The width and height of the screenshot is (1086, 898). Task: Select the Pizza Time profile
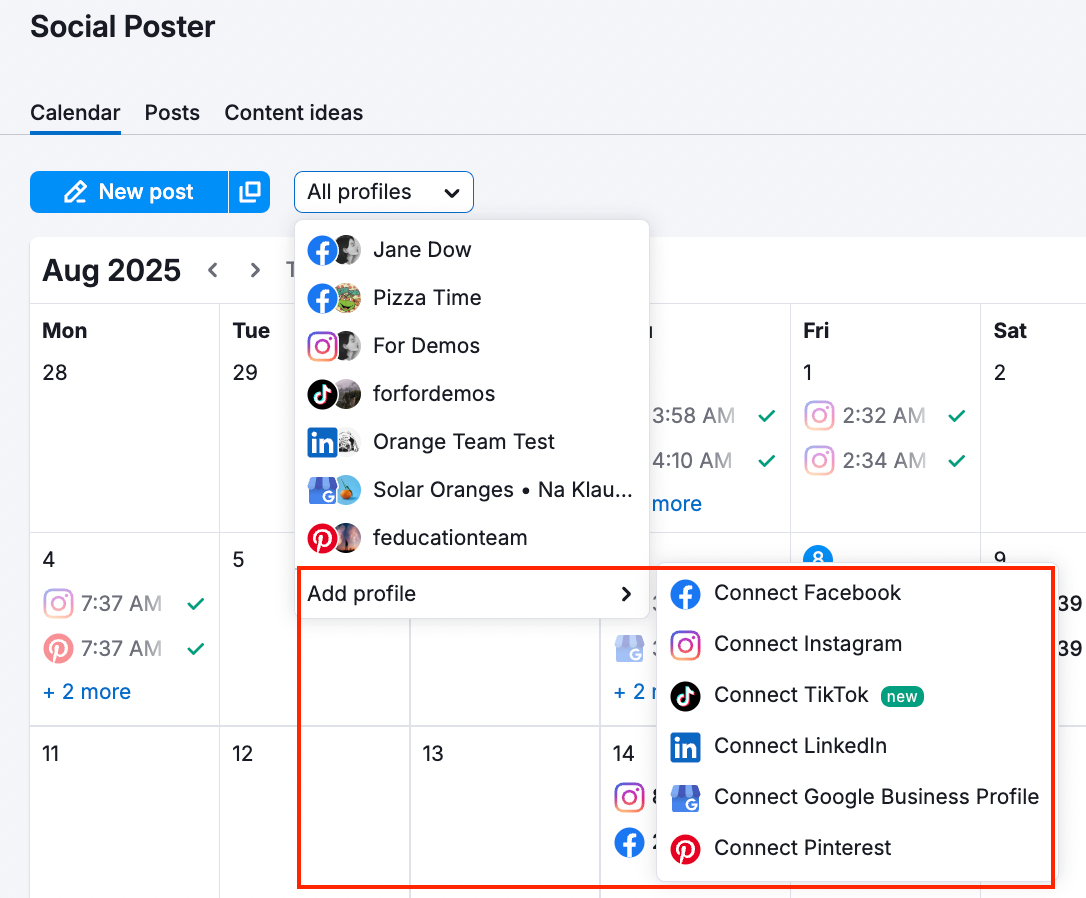point(427,298)
